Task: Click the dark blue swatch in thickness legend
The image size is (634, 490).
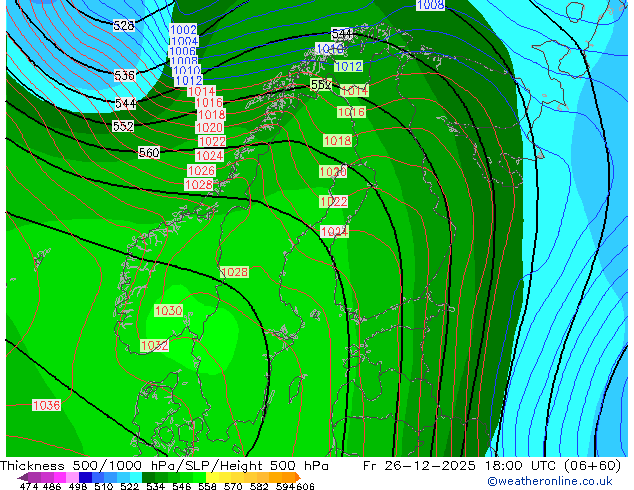Action: tap(85, 477)
